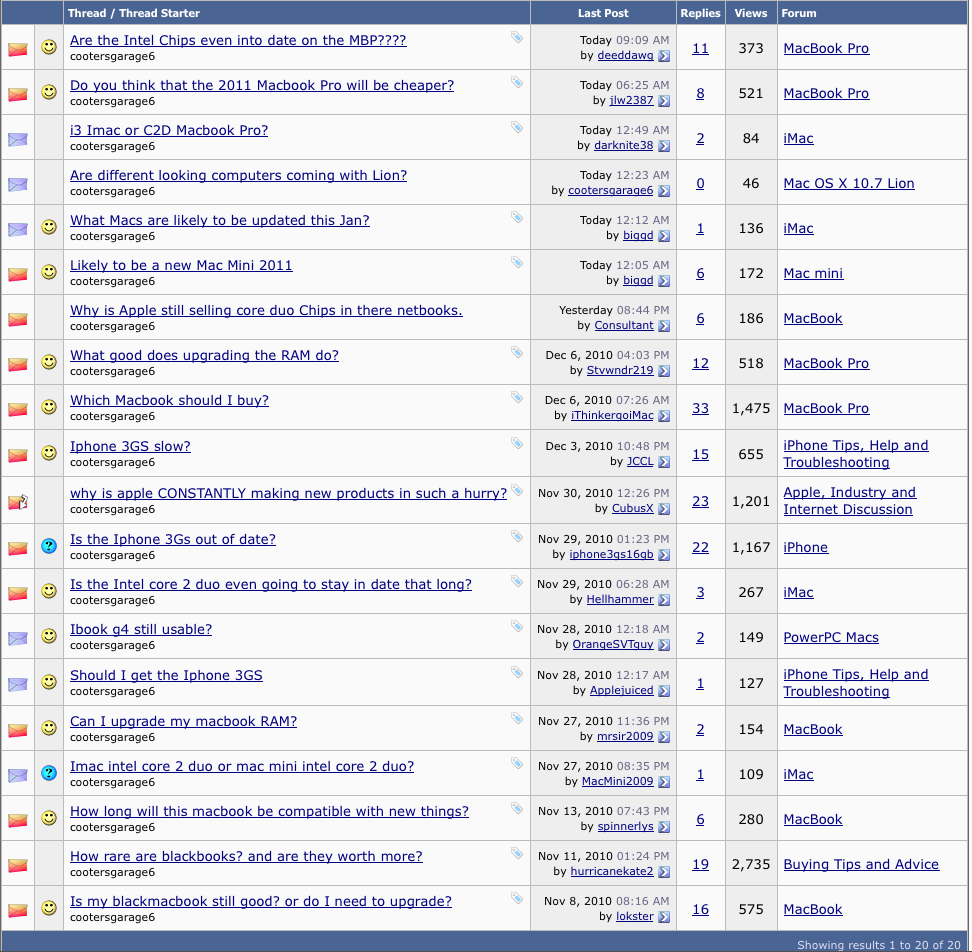Open the 19 replies count link
This screenshot has width=972, height=952.
700,865
